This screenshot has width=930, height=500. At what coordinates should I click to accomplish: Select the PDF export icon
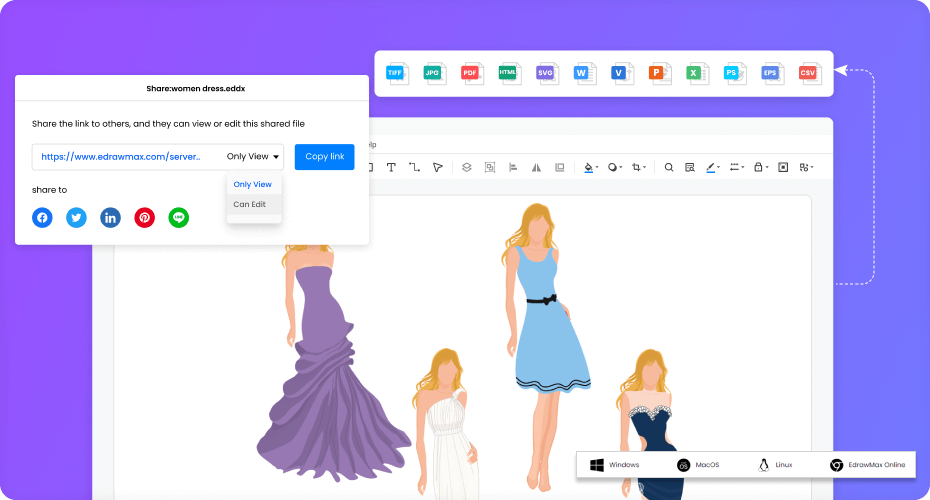pos(472,74)
